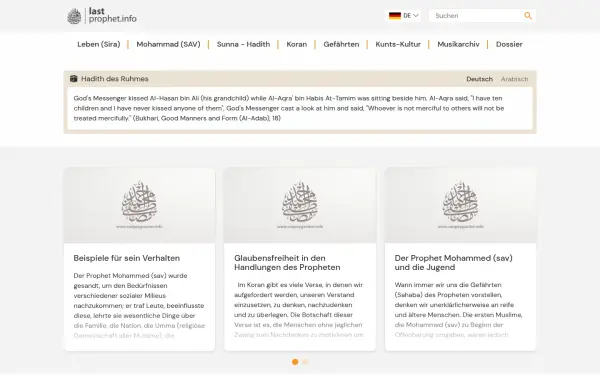Click the German flag icon
This screenshot has height=375, width=600.
(x=395, y=16)
